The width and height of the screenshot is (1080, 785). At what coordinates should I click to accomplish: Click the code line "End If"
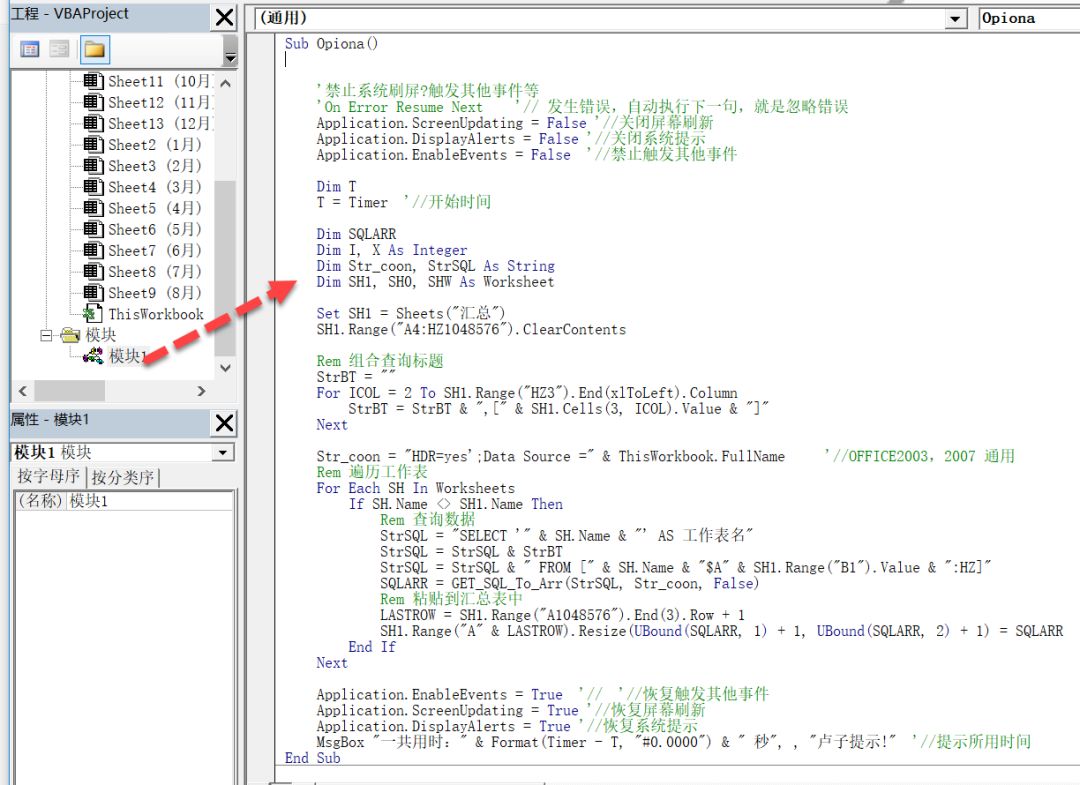tap(372, 647)
